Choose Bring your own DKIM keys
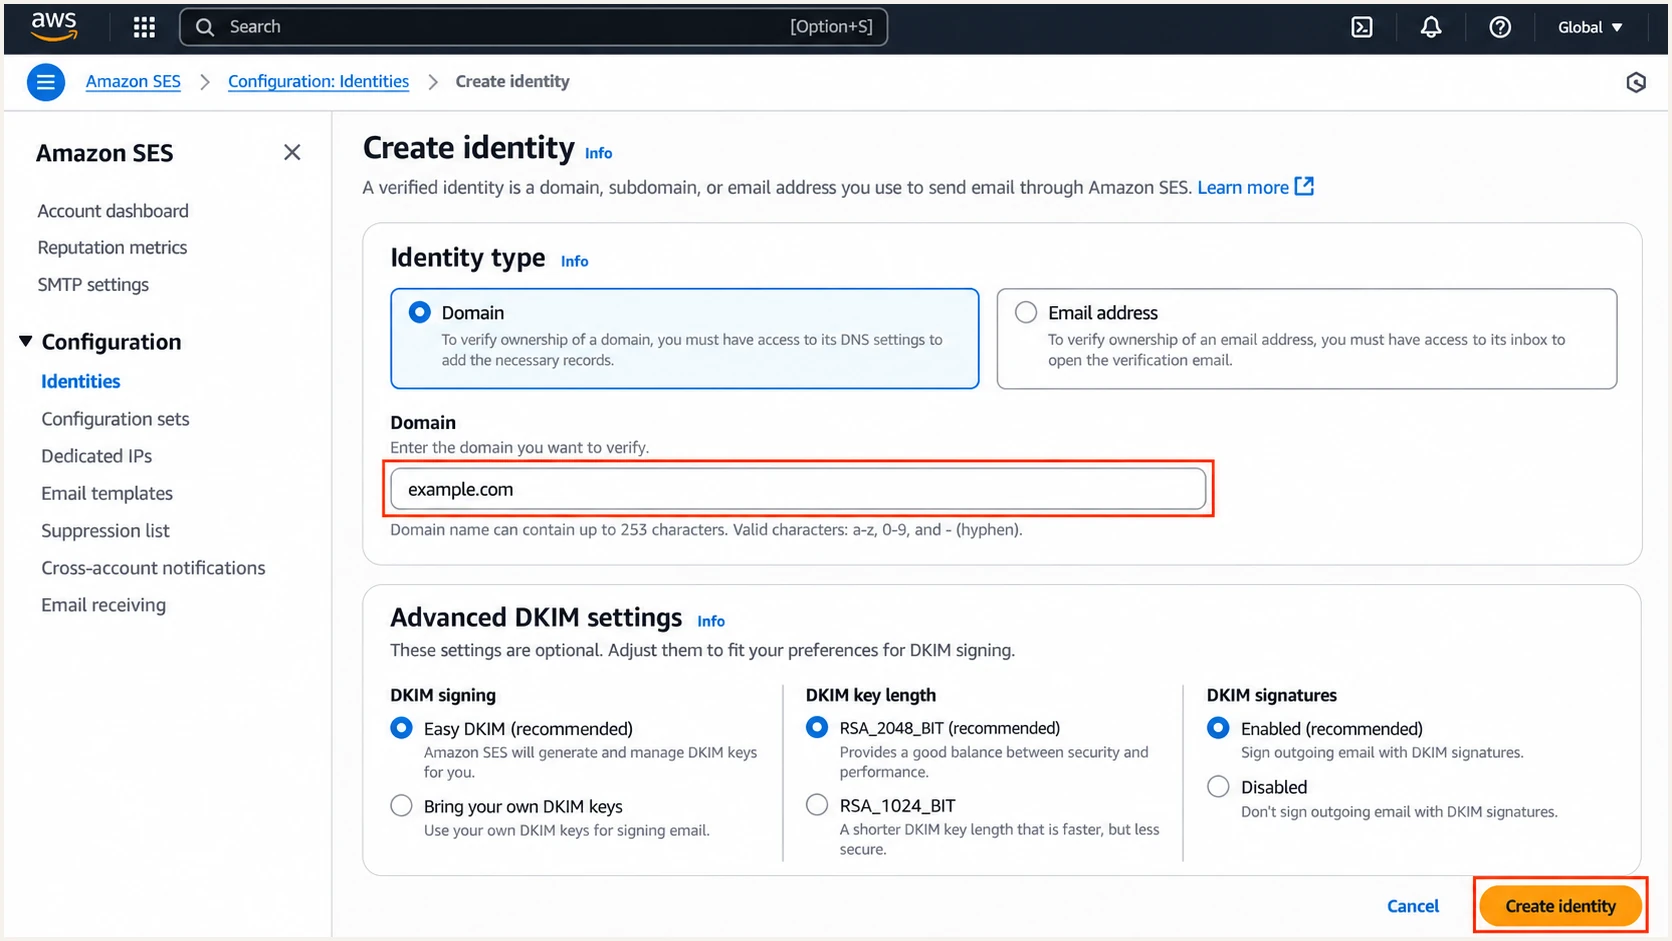1672x941 pixels. [401, 805]
